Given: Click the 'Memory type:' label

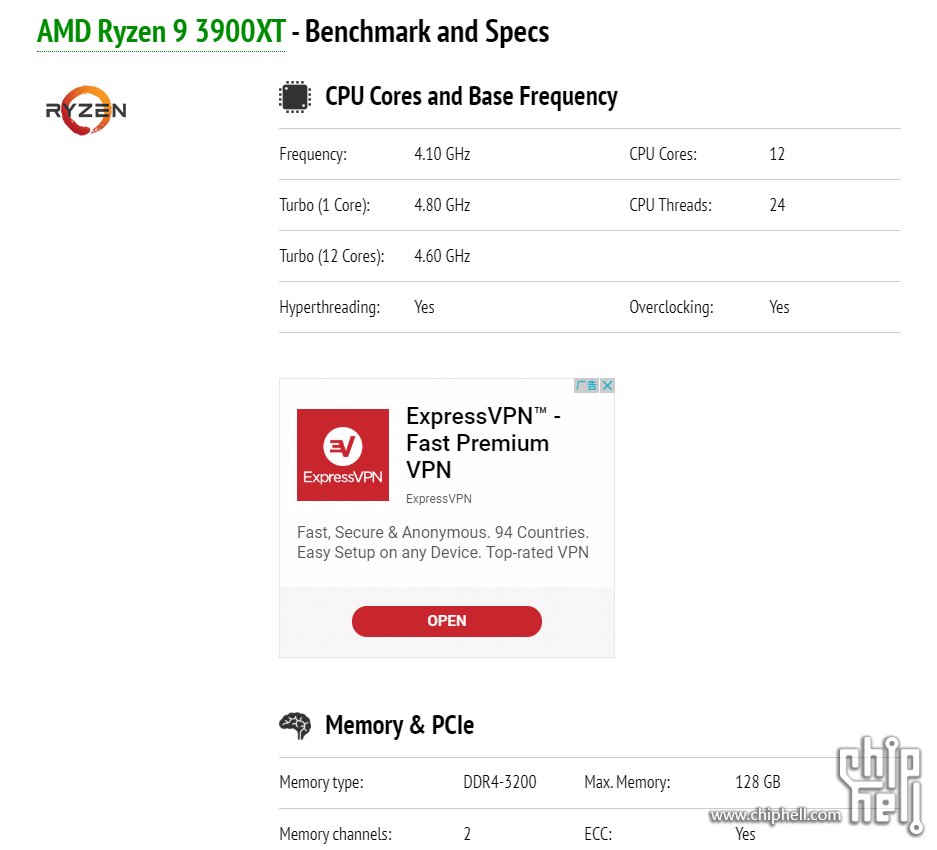Looking at the screenshot, I should 321,782.
